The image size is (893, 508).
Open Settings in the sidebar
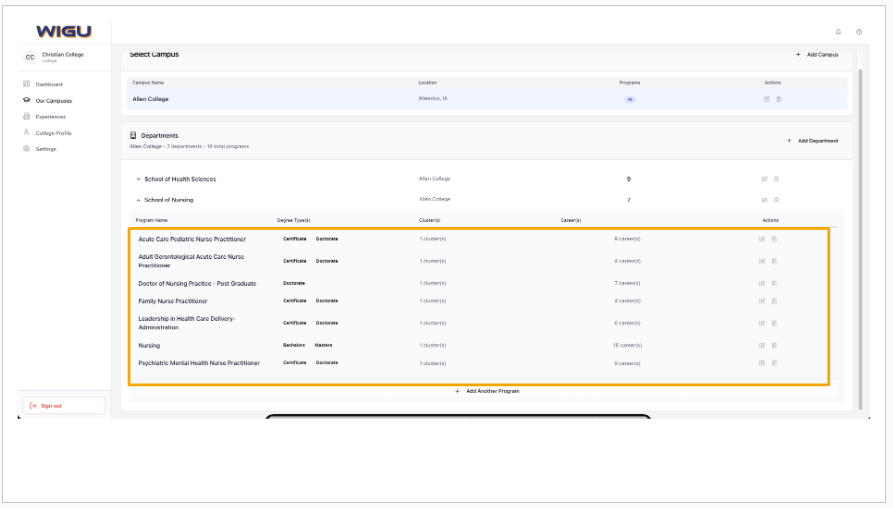pos(46,149)
